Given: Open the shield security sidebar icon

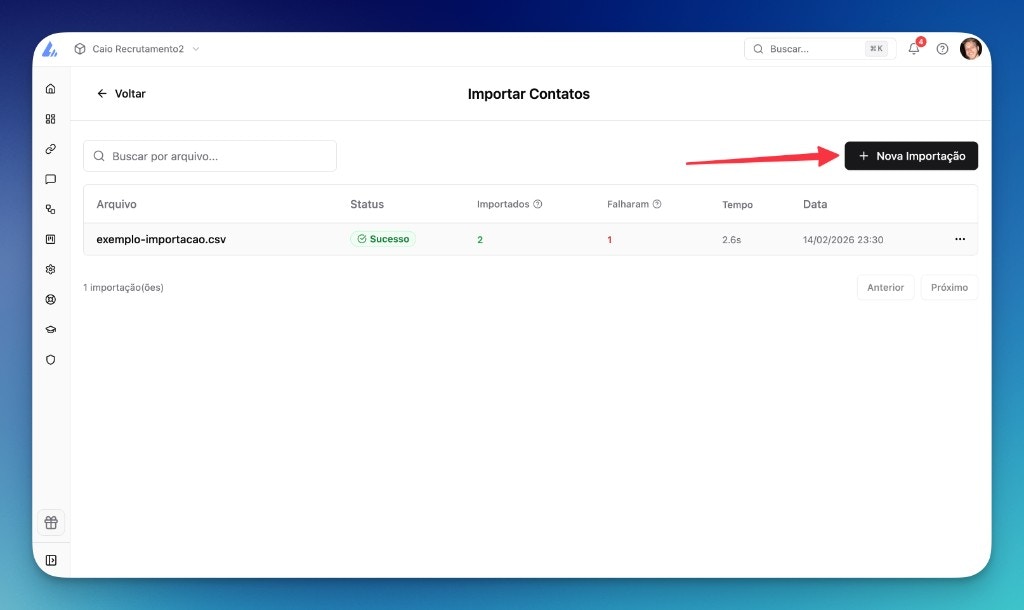Looking at the screenshot, I should coord(50,359).
